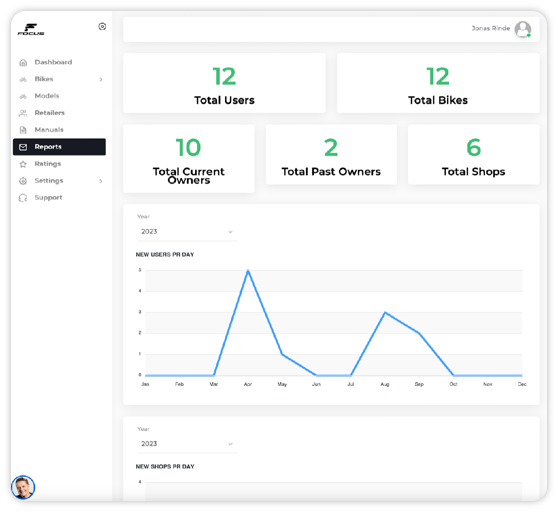The image size is (558, 512).
Task: Open the Retailers menu item
Action: [x=59, y=113]
